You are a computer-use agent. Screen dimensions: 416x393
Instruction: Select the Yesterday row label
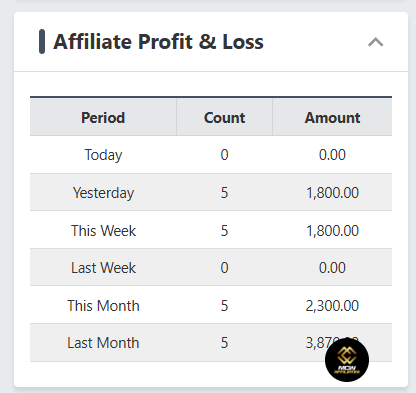click(103, 193)
